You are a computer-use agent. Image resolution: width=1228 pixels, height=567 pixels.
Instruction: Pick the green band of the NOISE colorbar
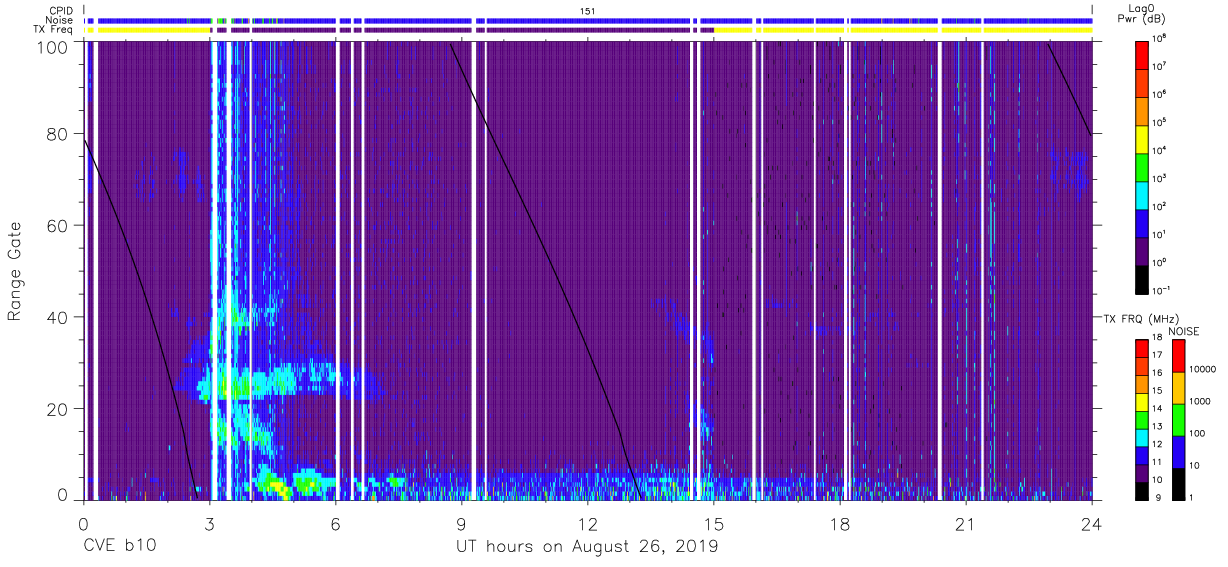click(1177, 419)
